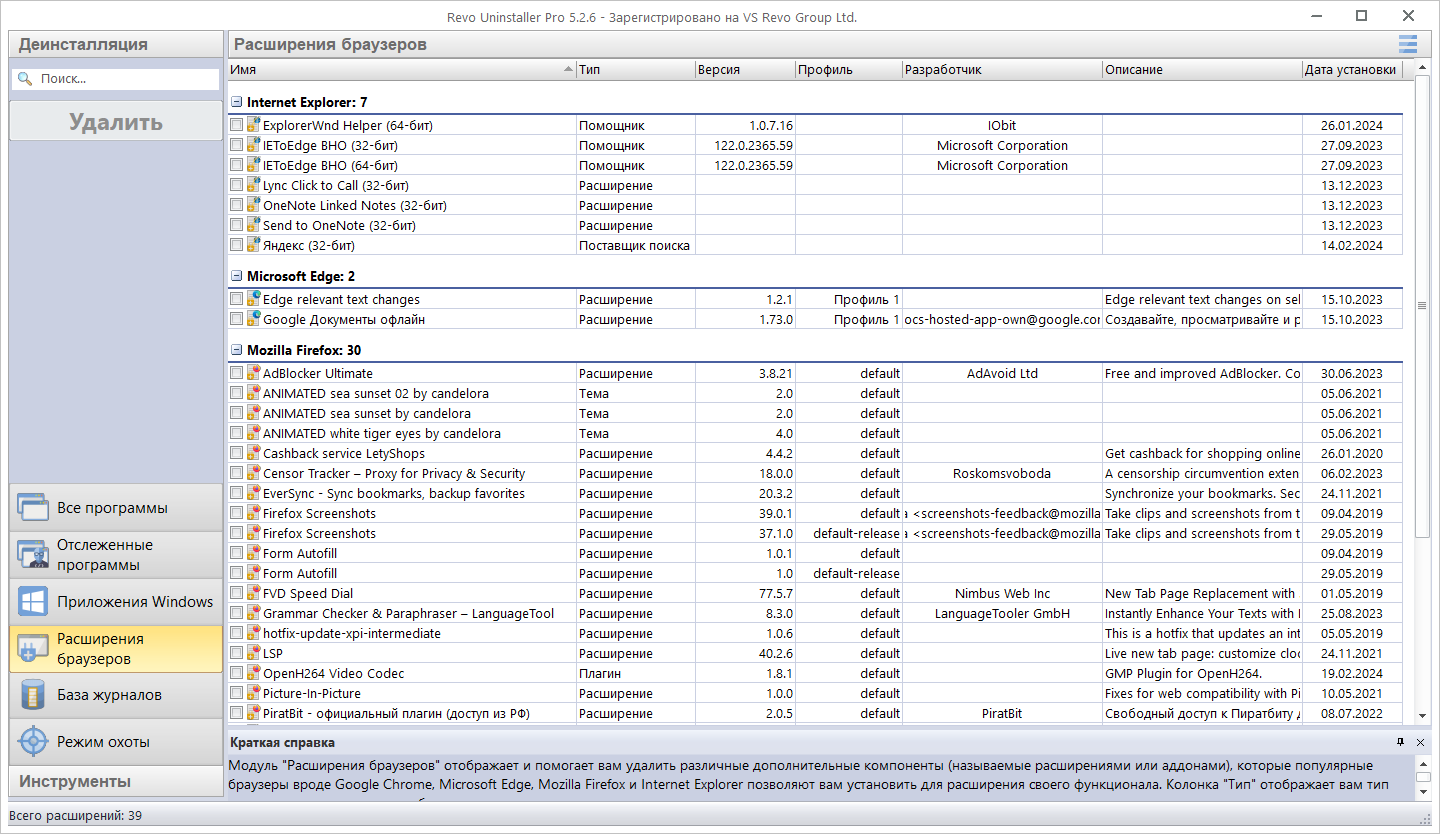Focus the Поиск search field

pyautogui.click(x=116, y=78)
